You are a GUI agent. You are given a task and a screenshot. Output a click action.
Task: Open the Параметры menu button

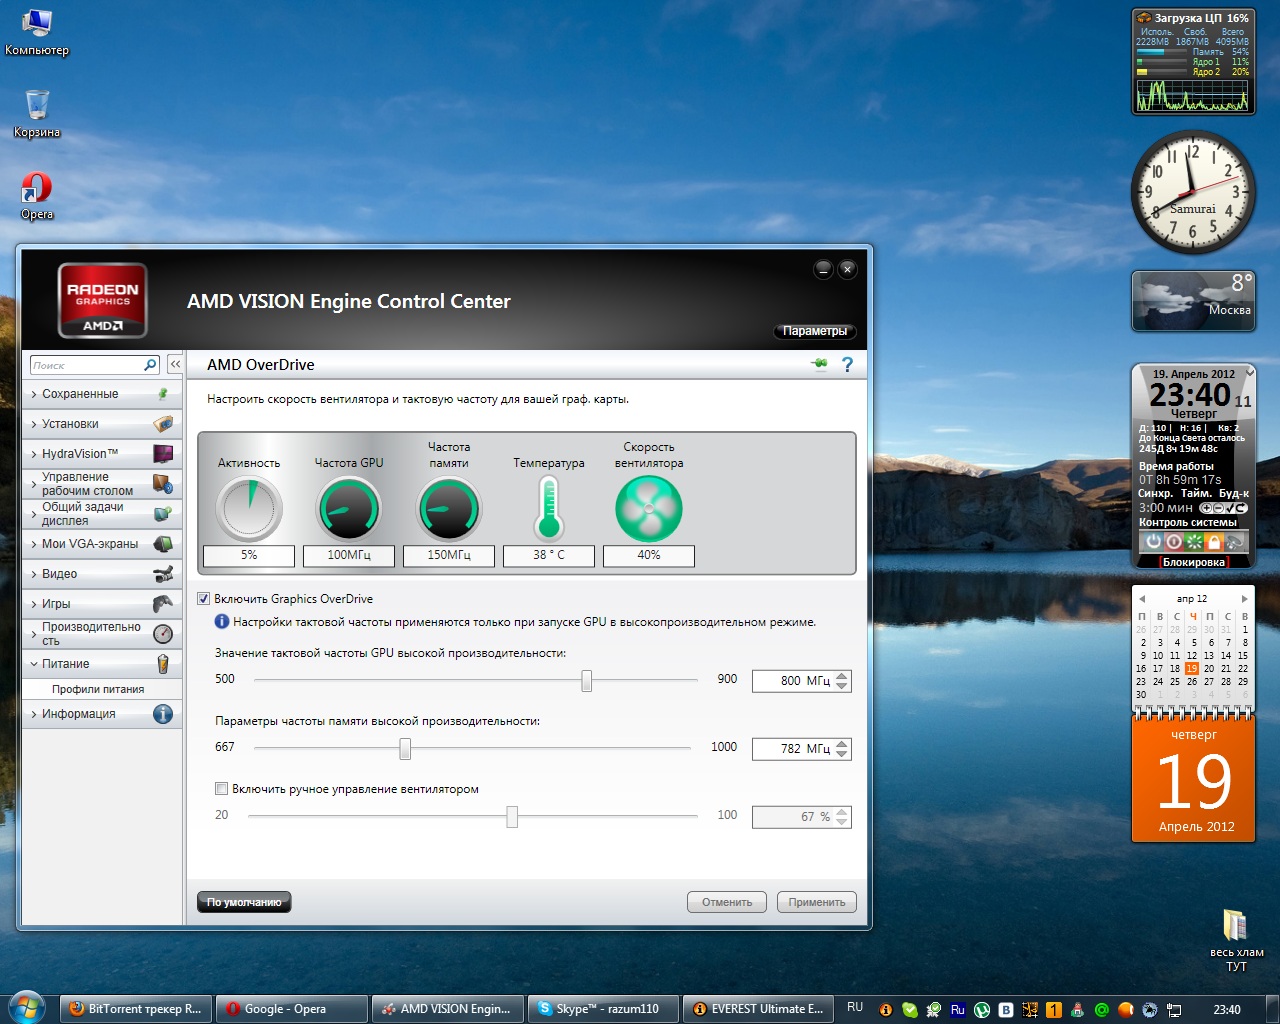point(815,331)
